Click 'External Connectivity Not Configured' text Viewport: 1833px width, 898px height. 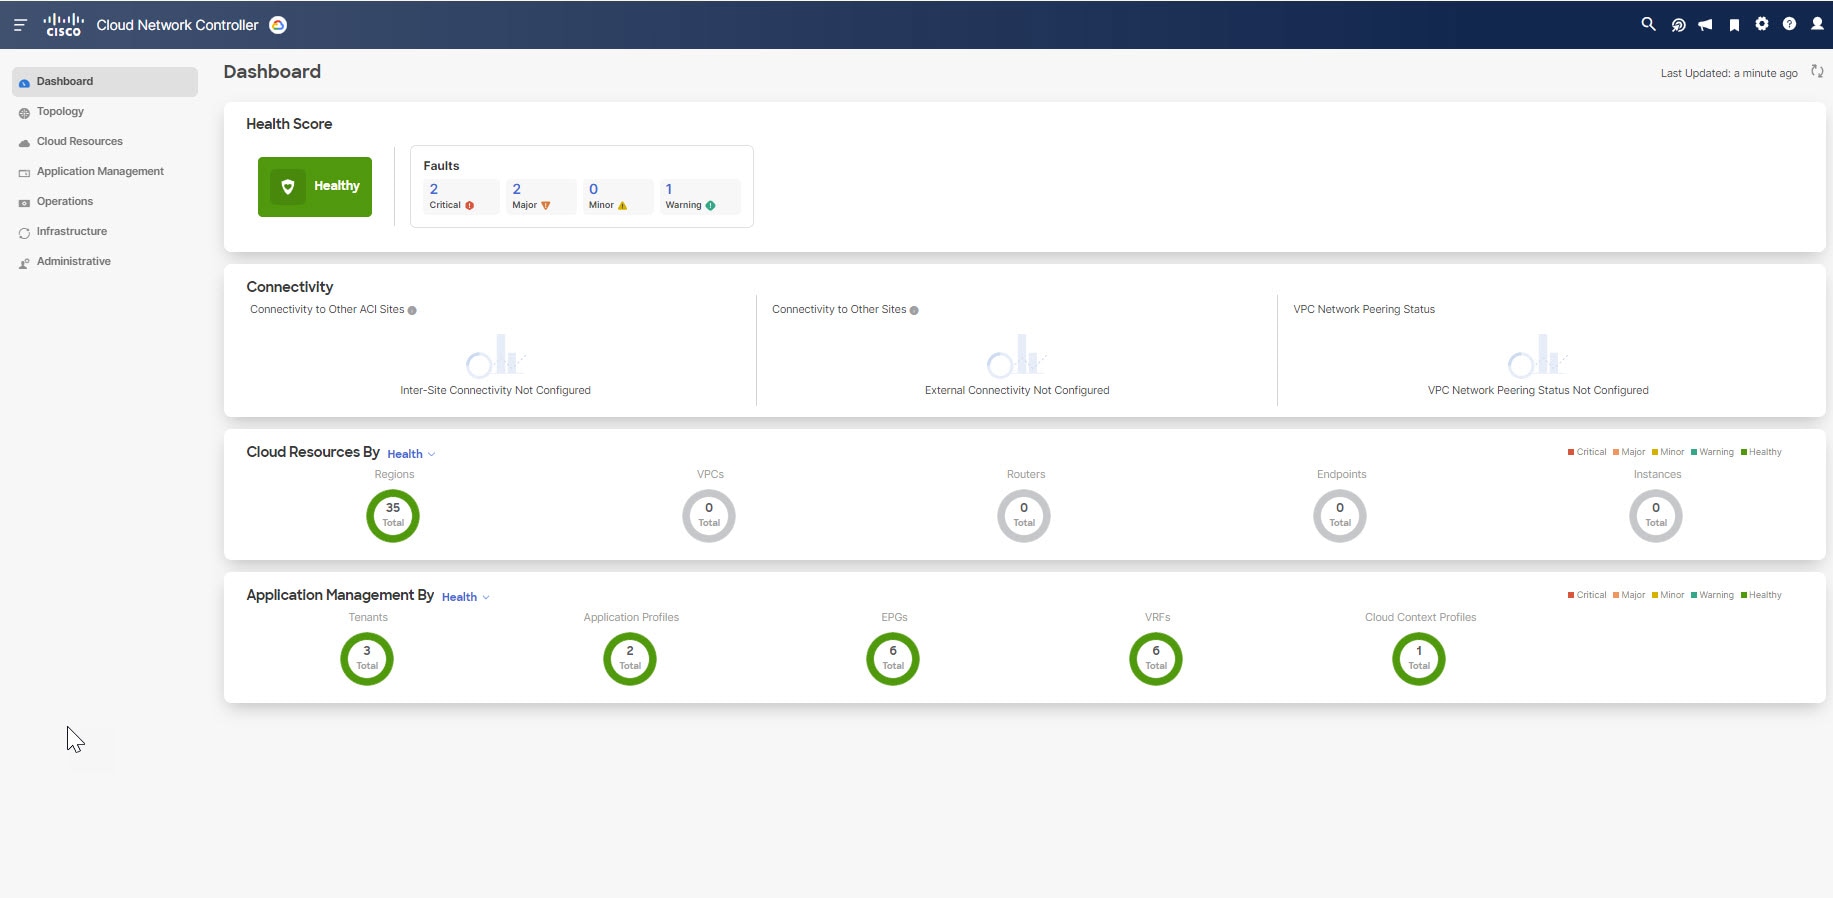1017,391
